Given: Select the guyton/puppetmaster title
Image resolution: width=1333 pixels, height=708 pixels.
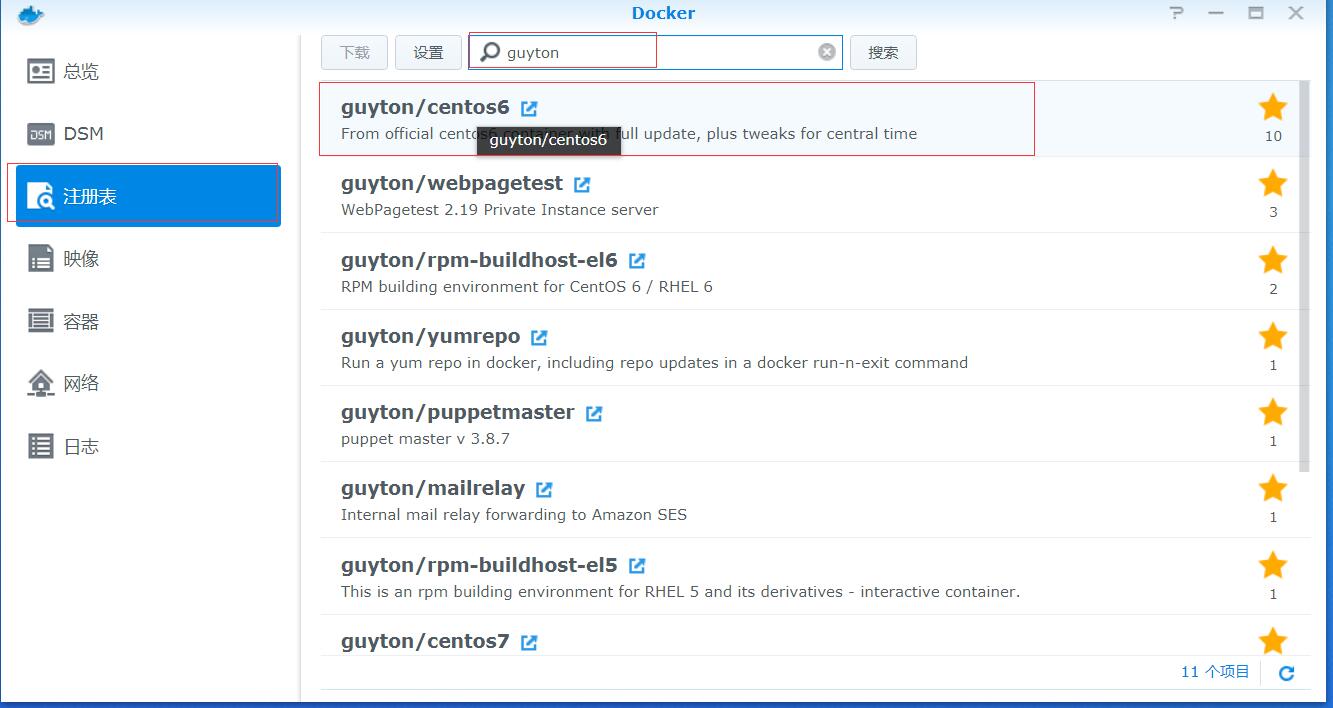Looking at the screenshot, I should pyautogui.click(x=458, y=412).
